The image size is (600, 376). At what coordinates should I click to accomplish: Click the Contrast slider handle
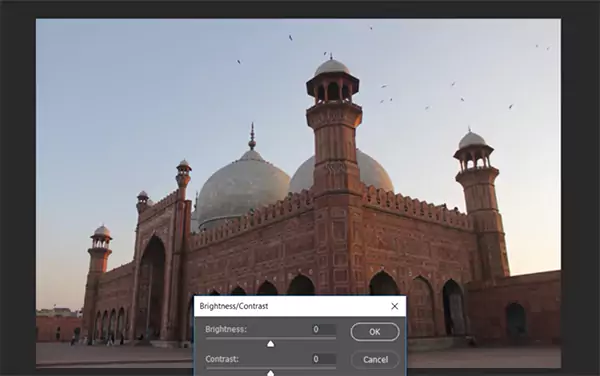pyautogui.click(x=271, y=373)
